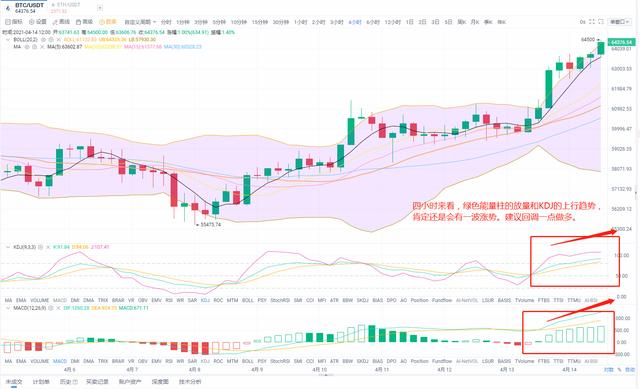Viewport: 640px width, 389px height.
Task: Toggle the 对数 log scale option
Action: tap(609, 369)
